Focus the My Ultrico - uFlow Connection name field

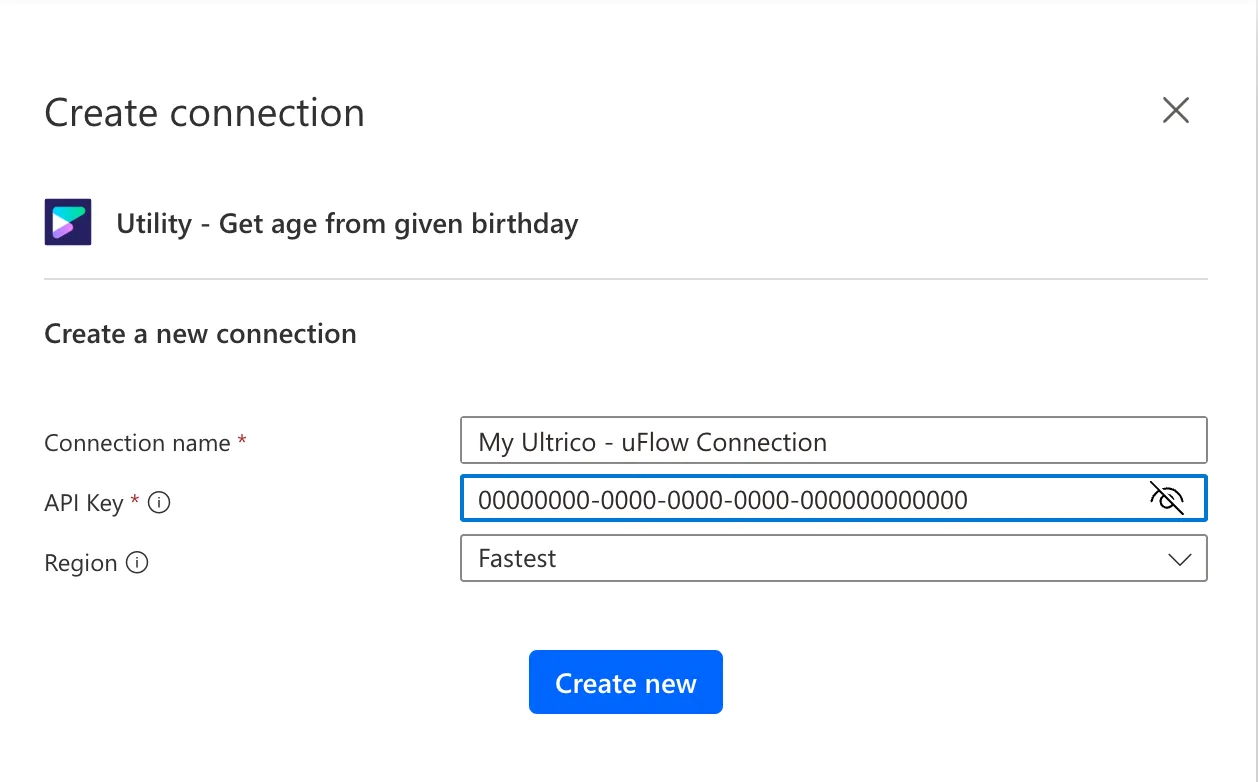(x=834, y=440)
